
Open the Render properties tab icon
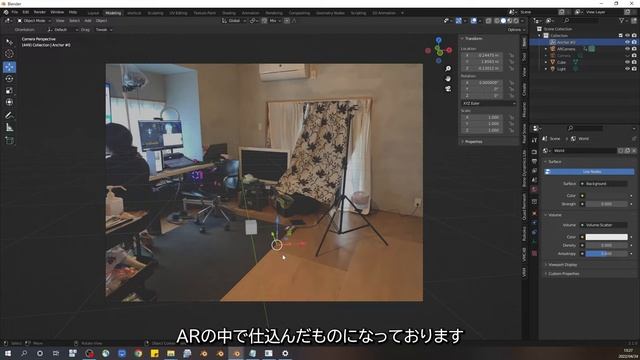[x=534, y=152]
